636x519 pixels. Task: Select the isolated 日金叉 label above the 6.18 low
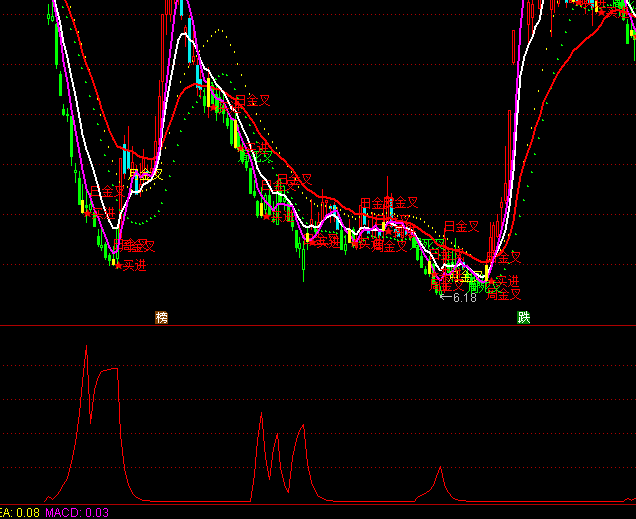461,227
